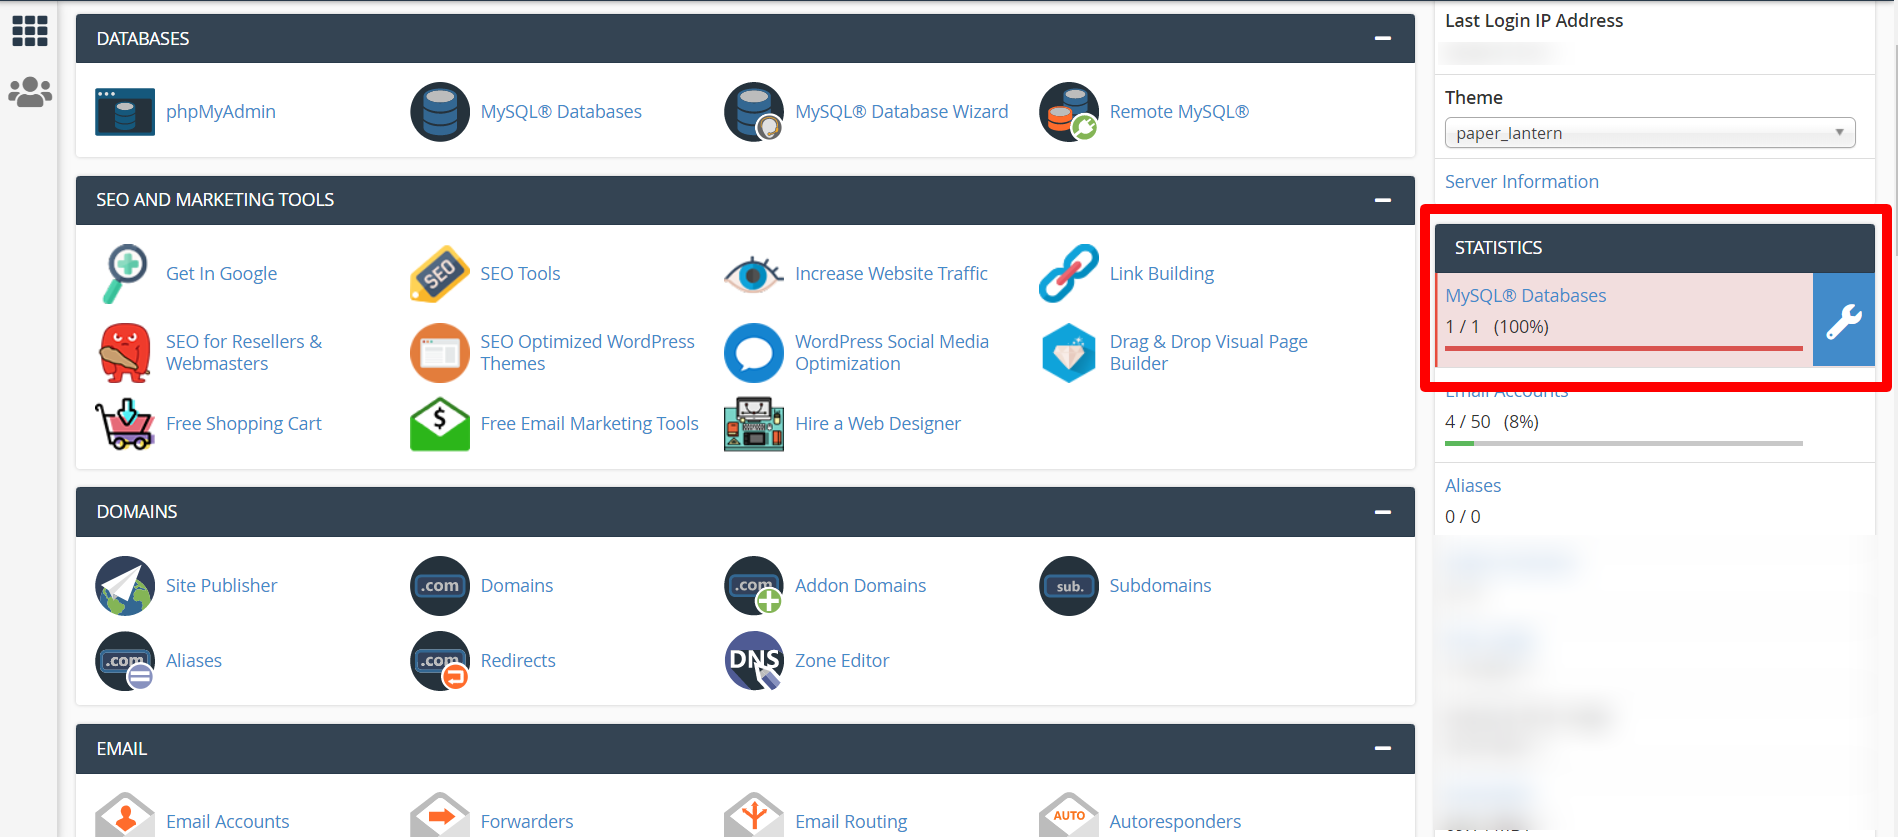Open the Theme dropdown paper_lantern
Image resolution: width=1898 pixels, height=837 pixels.
[1649, 133]
